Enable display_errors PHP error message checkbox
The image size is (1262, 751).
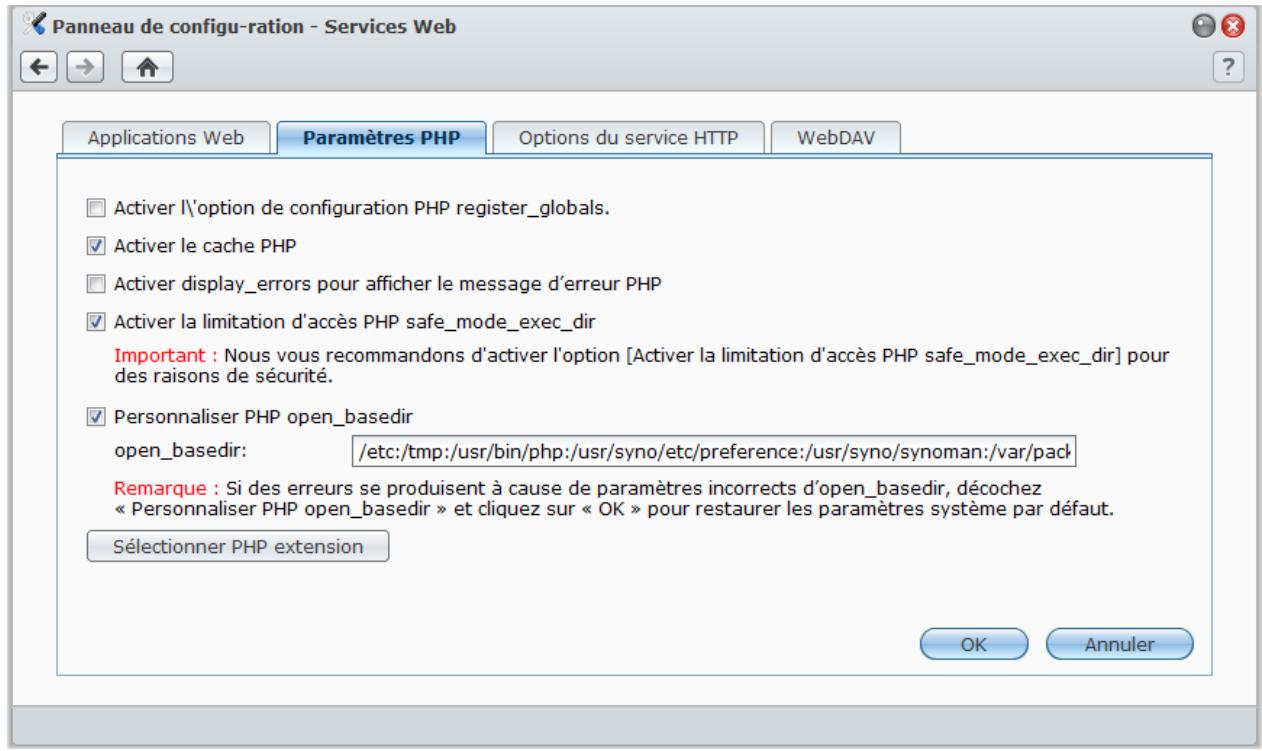(x=96, y=284)
